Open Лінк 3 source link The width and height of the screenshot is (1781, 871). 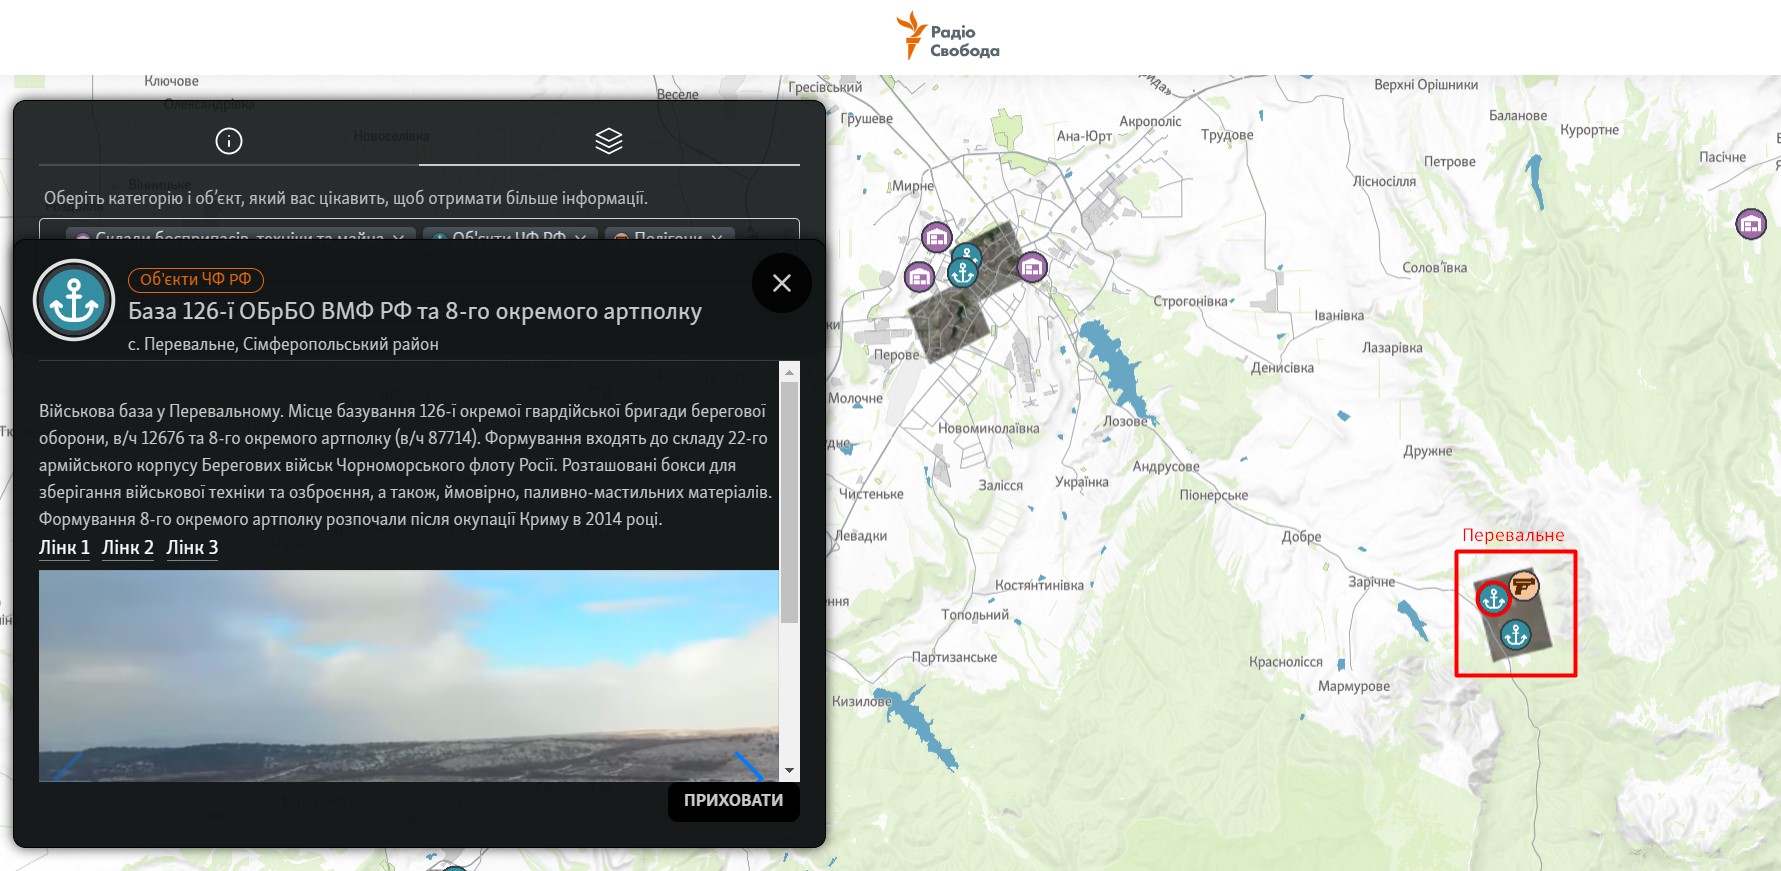(x=192, y=548)
